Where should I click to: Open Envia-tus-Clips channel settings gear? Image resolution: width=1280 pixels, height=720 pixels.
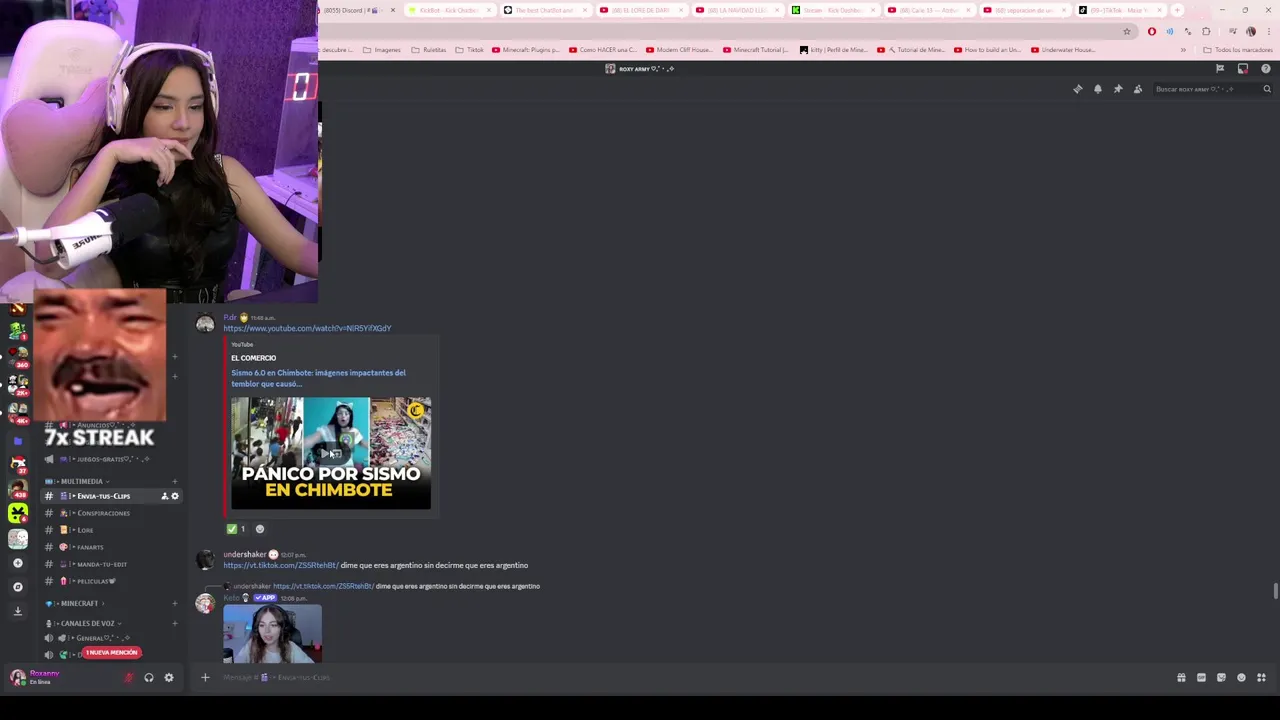(x=175, y=496)
